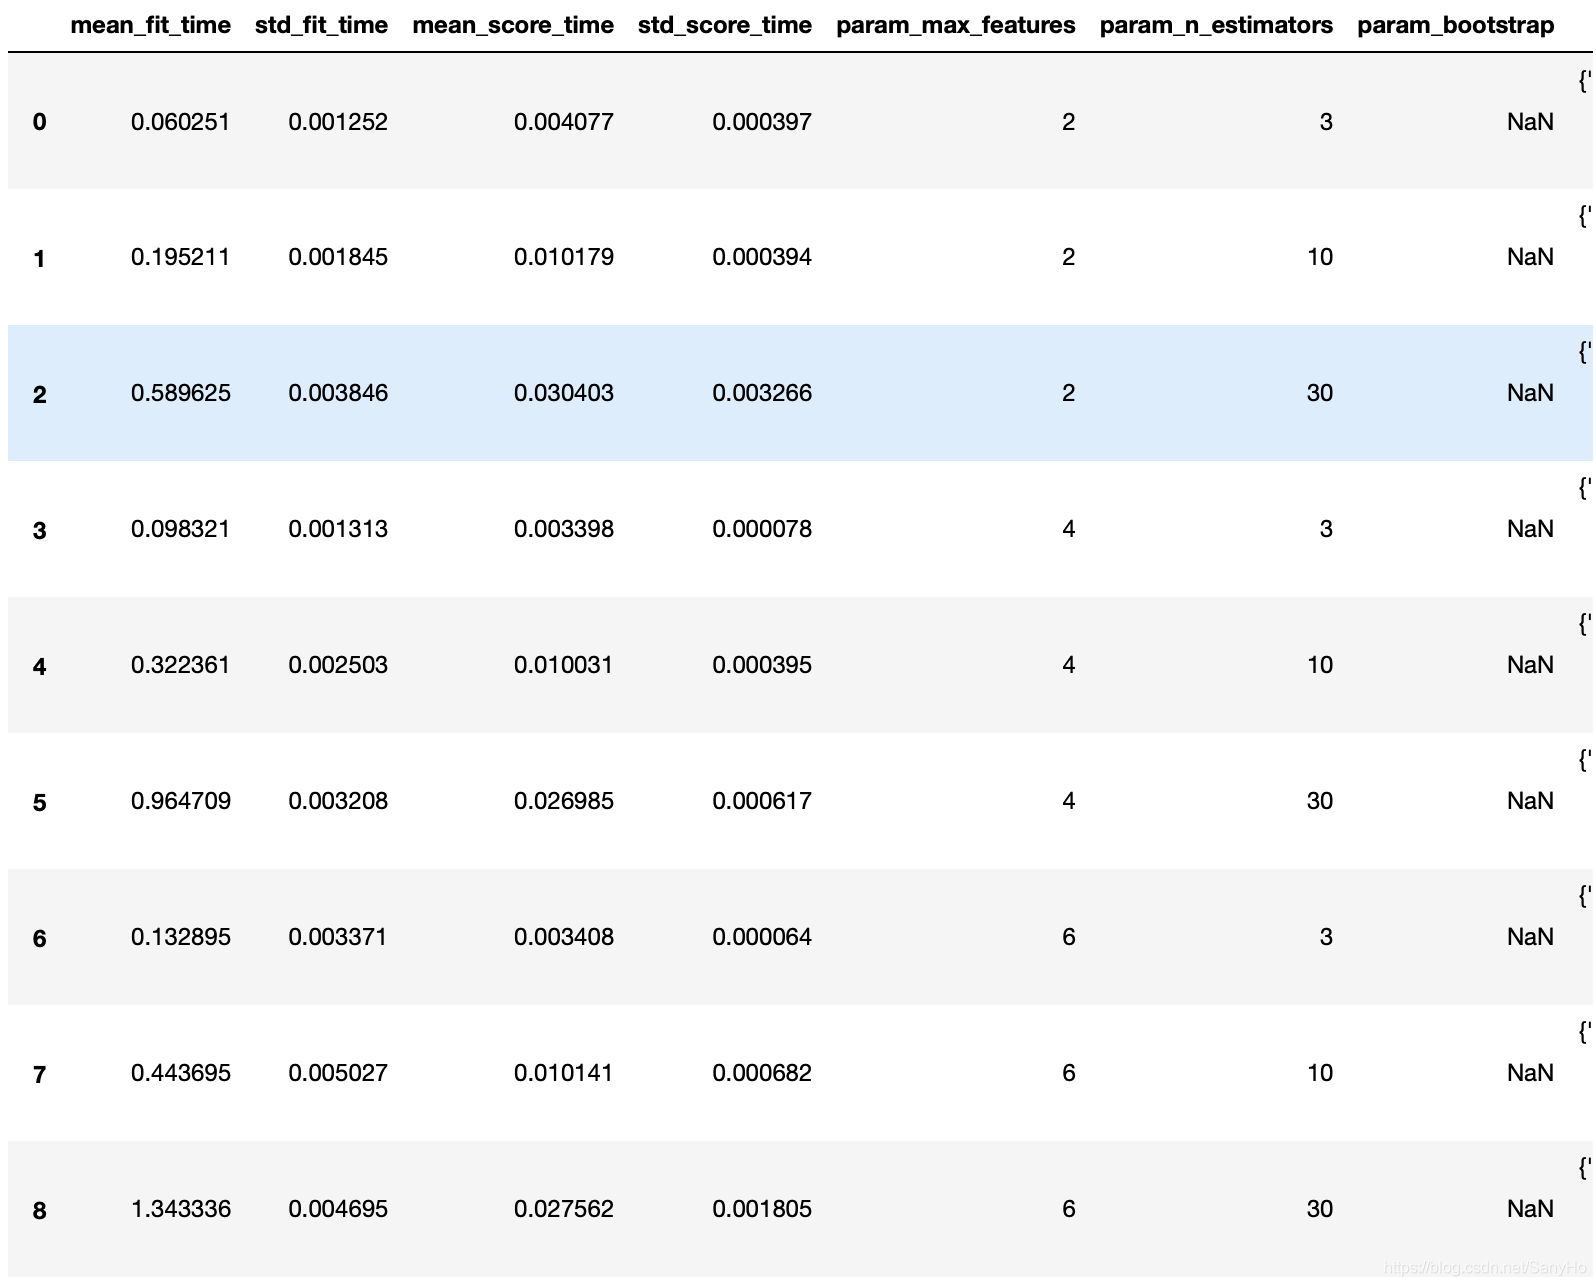The height and width of the screenshot is (1286, 1596).
Task: Click std_fit_time value 0.003208
Action: 338,801
